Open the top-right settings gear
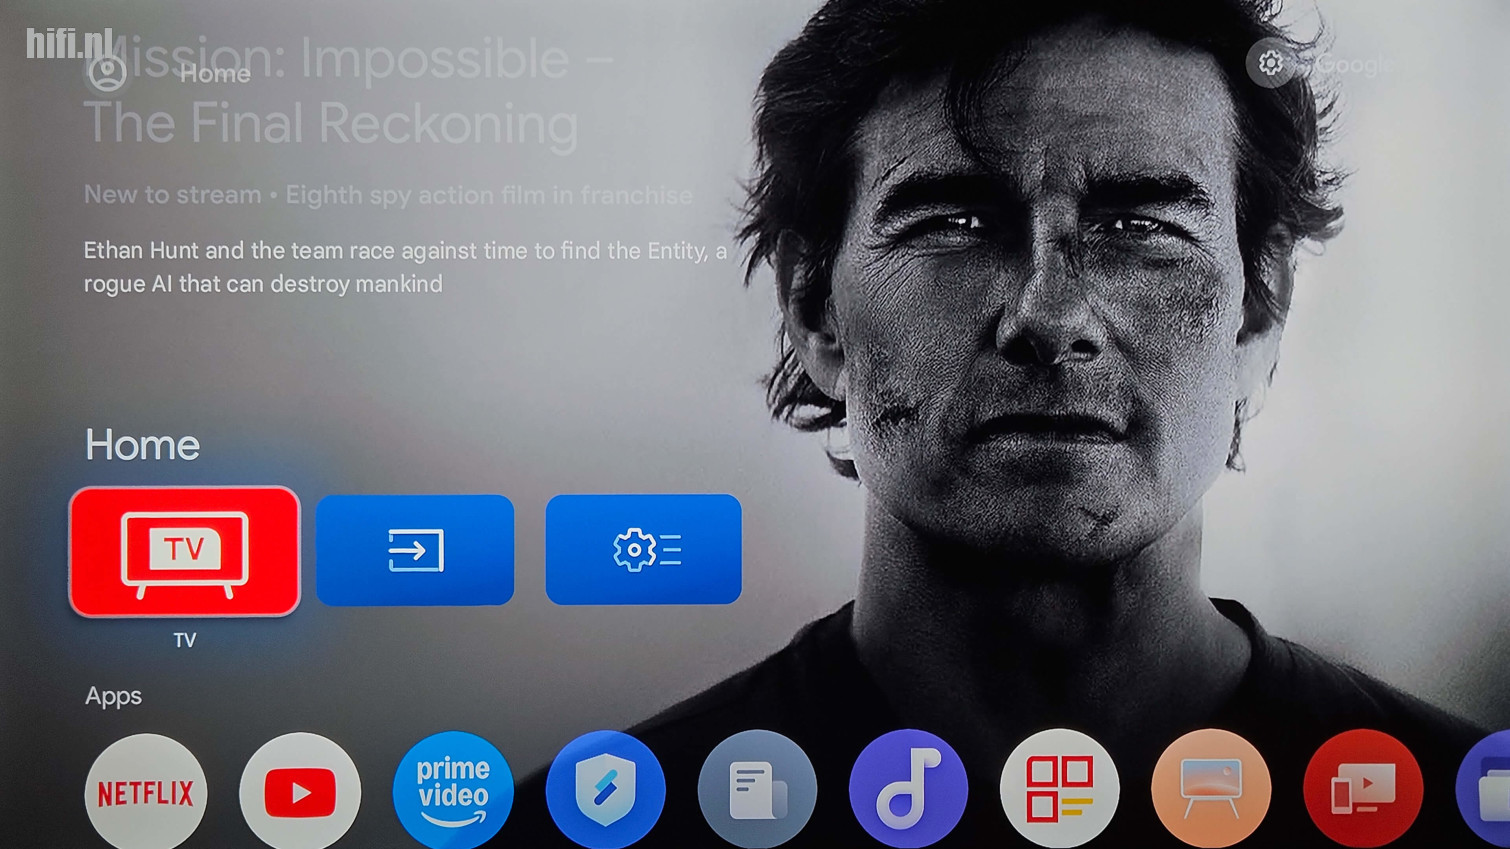The width and height of the screenshot is (1510, 849). click(x=1270, y=63)
